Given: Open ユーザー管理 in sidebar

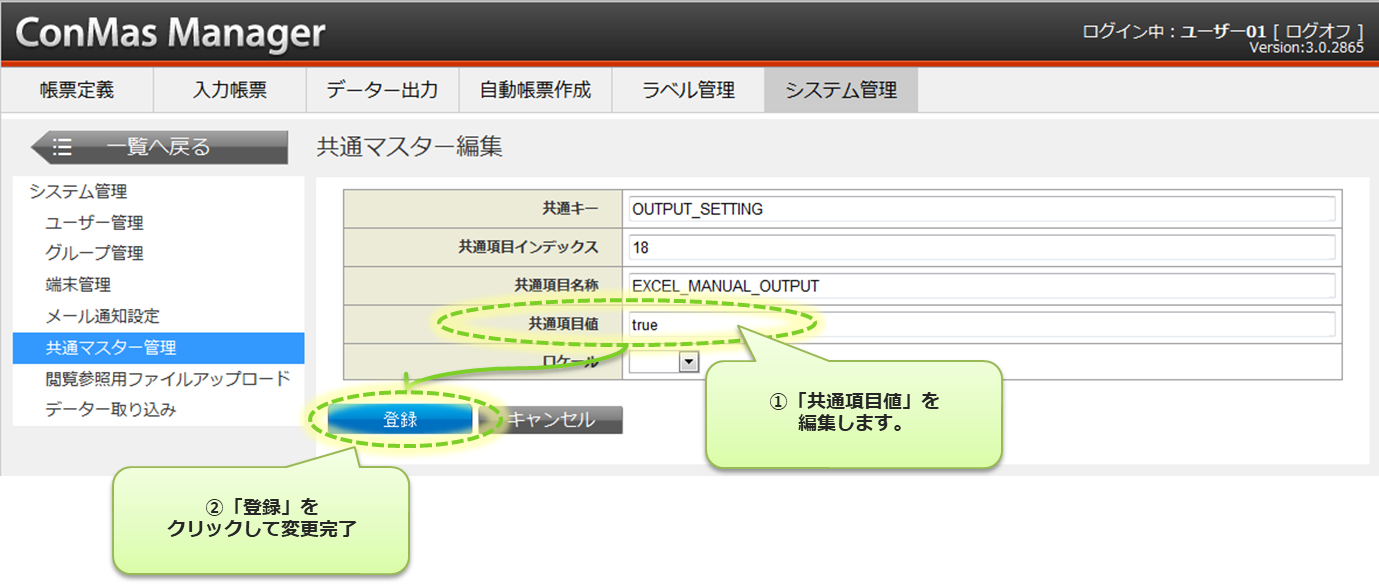Looking at the screenshot, I should click(94, 223).
